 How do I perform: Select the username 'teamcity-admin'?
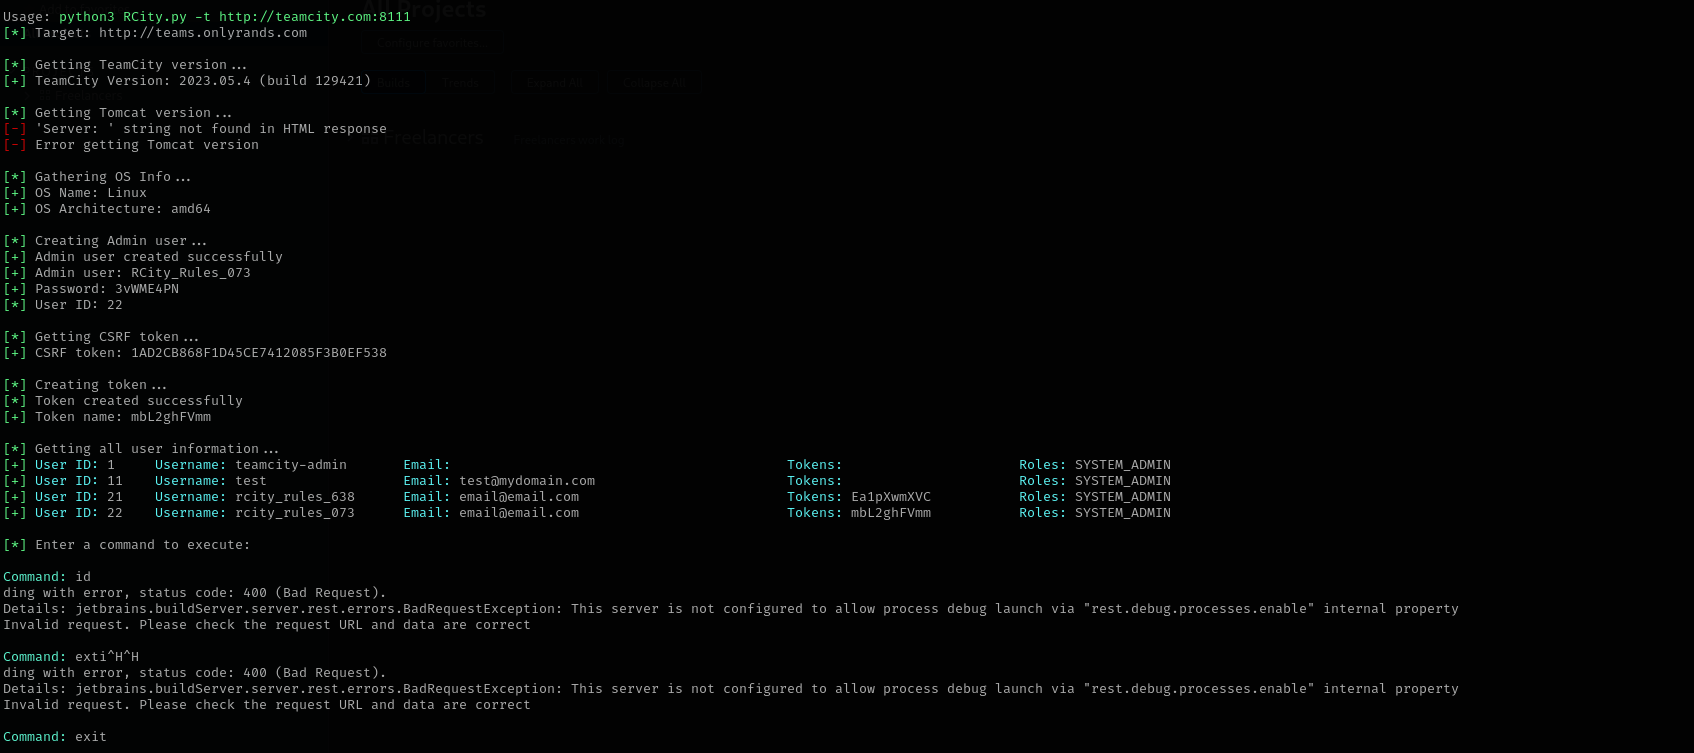tap(291, 465)
